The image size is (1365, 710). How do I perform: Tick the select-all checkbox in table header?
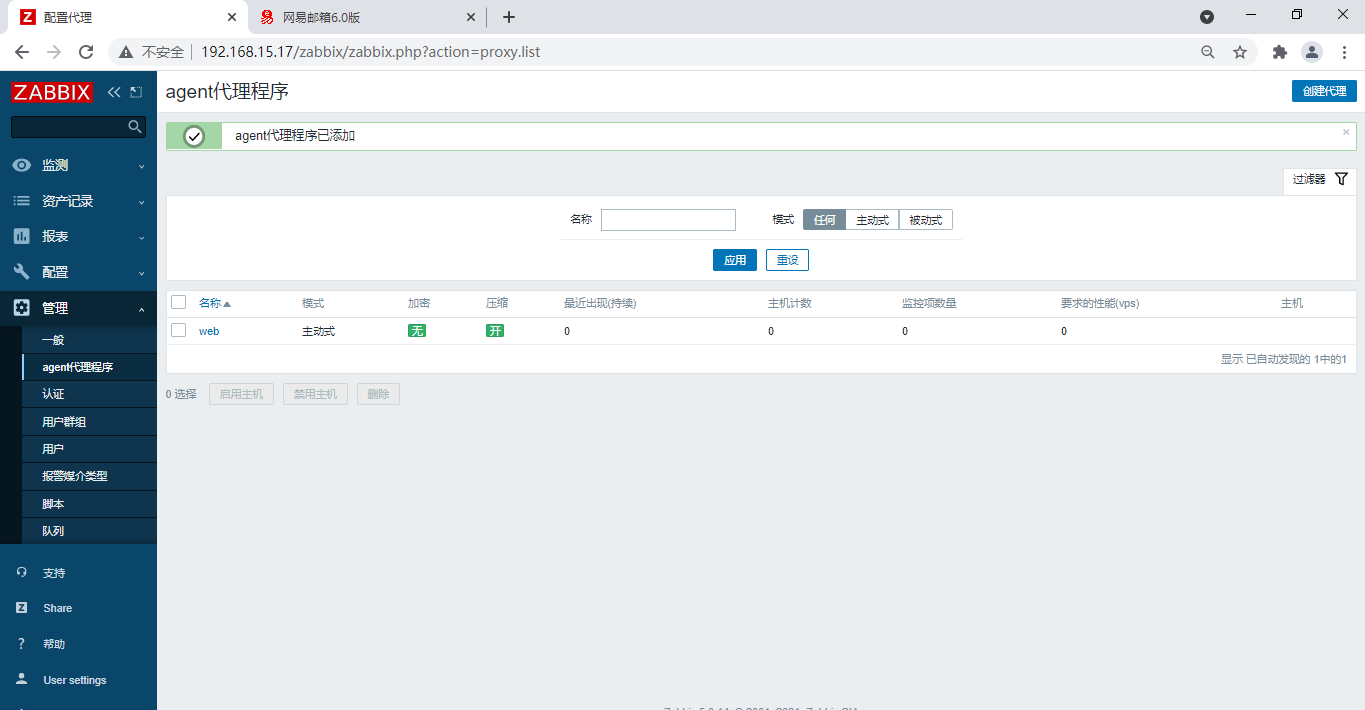(x=179, y=302)
